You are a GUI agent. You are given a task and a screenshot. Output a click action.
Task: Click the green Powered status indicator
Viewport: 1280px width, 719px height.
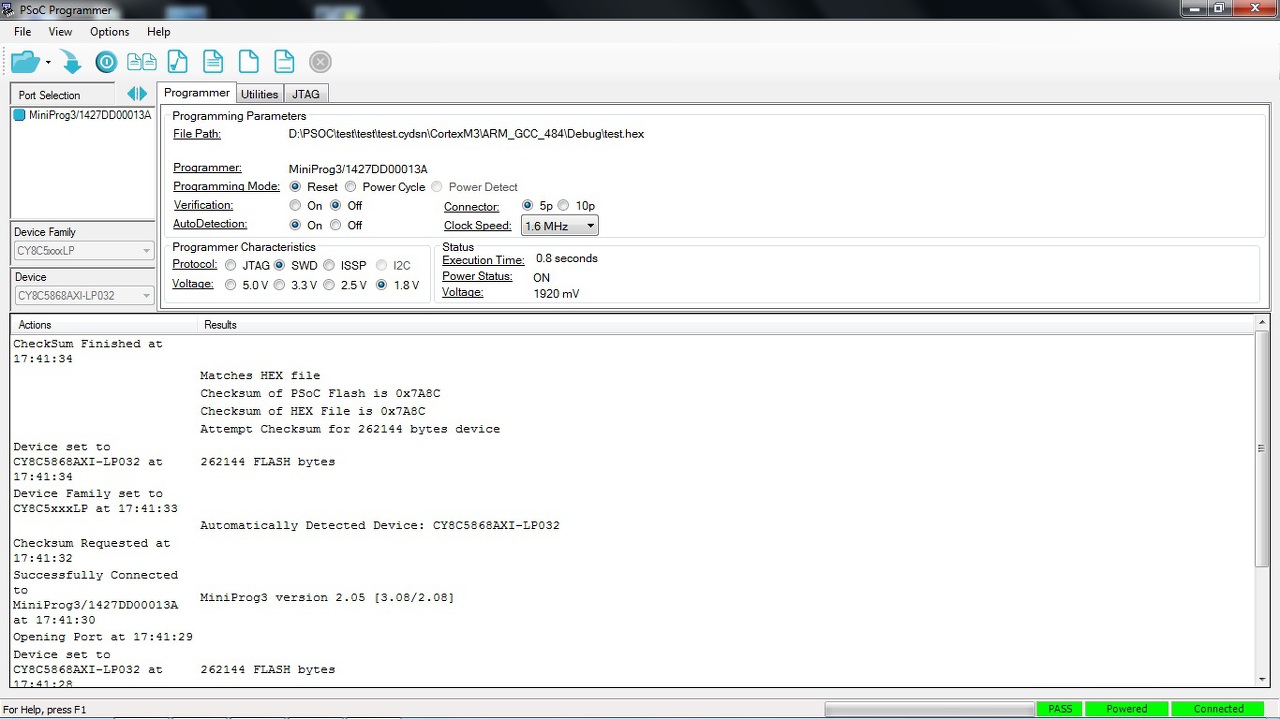(1127, 709)
